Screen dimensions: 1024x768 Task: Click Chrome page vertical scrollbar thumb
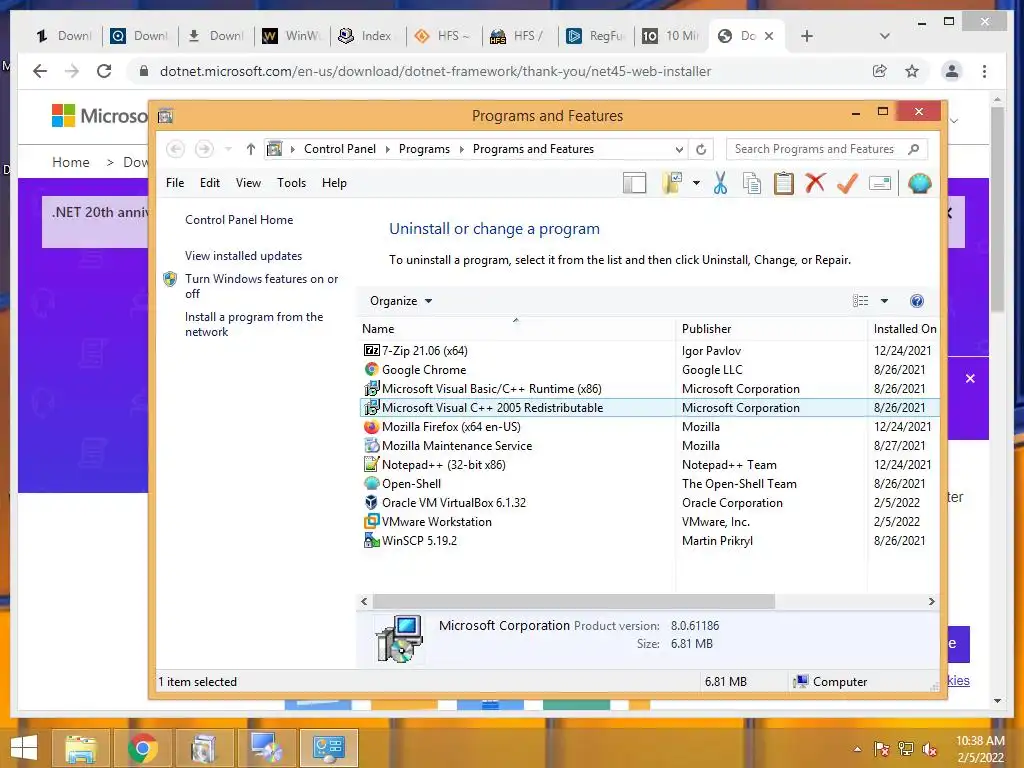pos(997,209)
